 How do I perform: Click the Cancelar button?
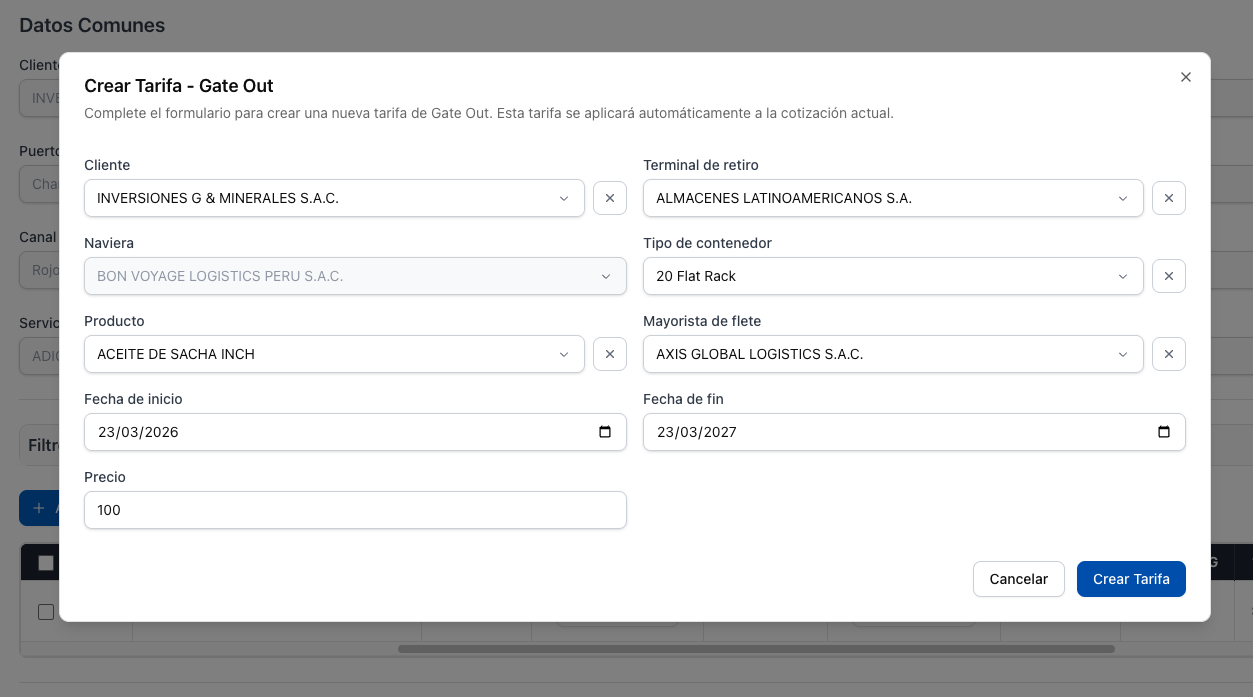[x=1018, y=579]
